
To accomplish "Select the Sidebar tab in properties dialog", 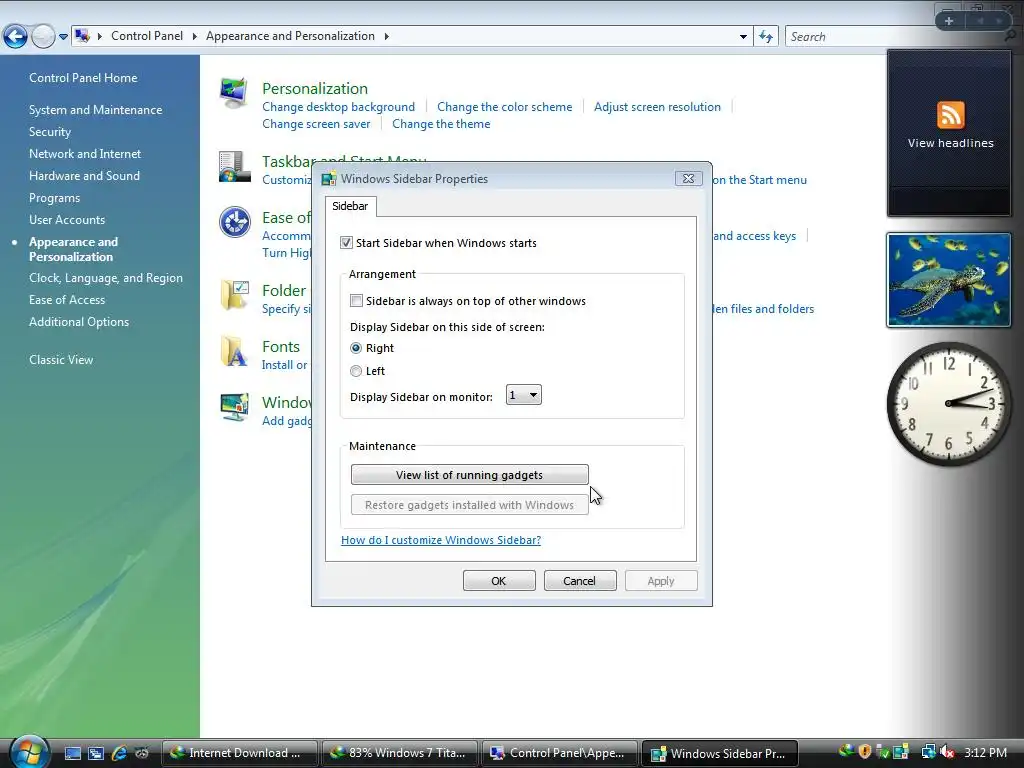I will 350,206.
